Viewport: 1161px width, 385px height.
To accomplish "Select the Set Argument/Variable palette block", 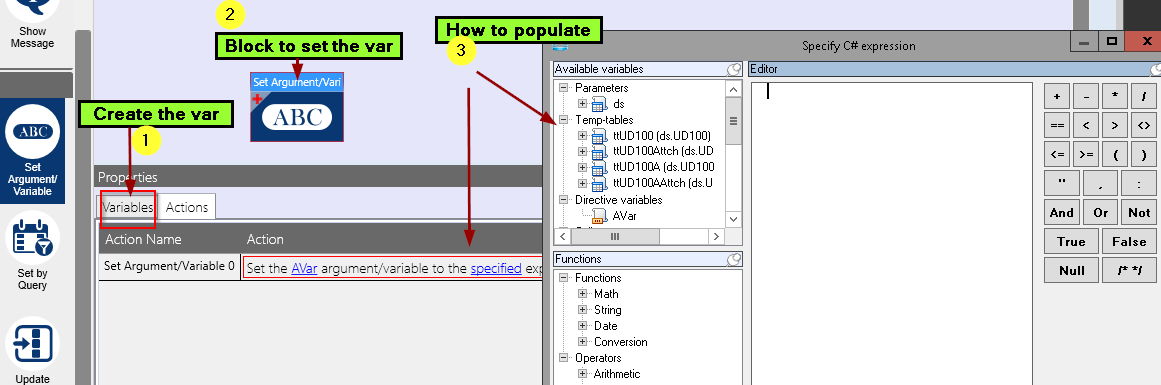I will [x=33, y=151].
